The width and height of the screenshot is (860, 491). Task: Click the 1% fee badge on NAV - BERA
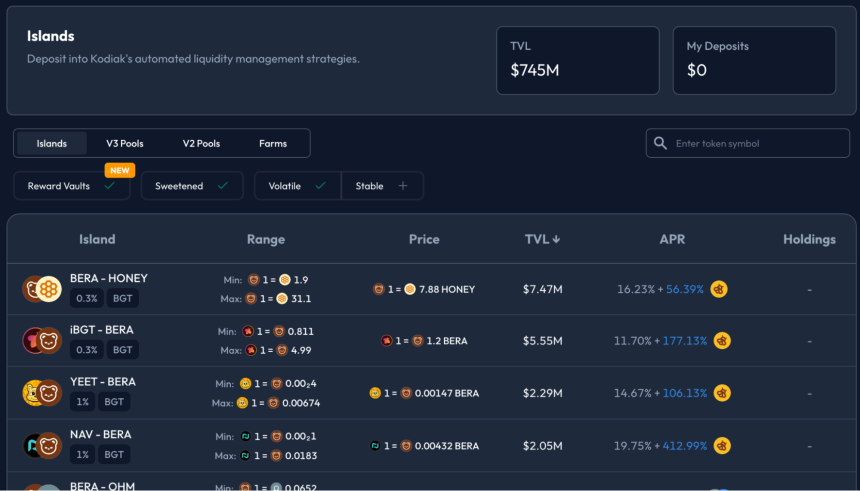point(82,455)
